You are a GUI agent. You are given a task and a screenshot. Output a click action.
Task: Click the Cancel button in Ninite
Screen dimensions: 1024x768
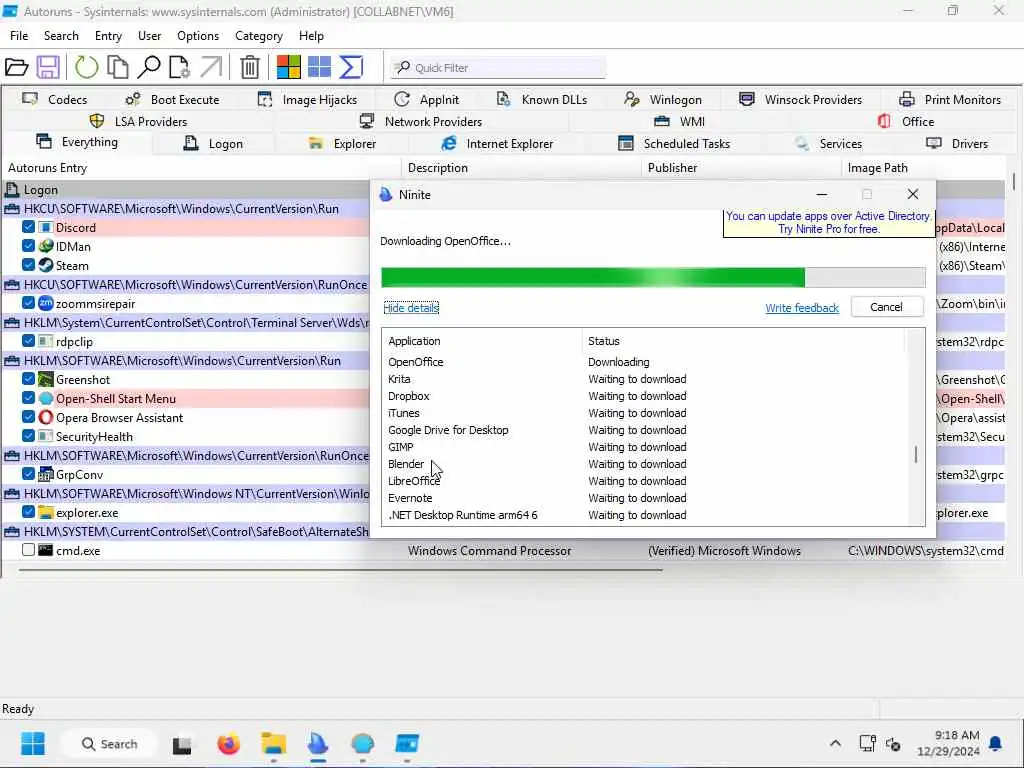[886, 307]
